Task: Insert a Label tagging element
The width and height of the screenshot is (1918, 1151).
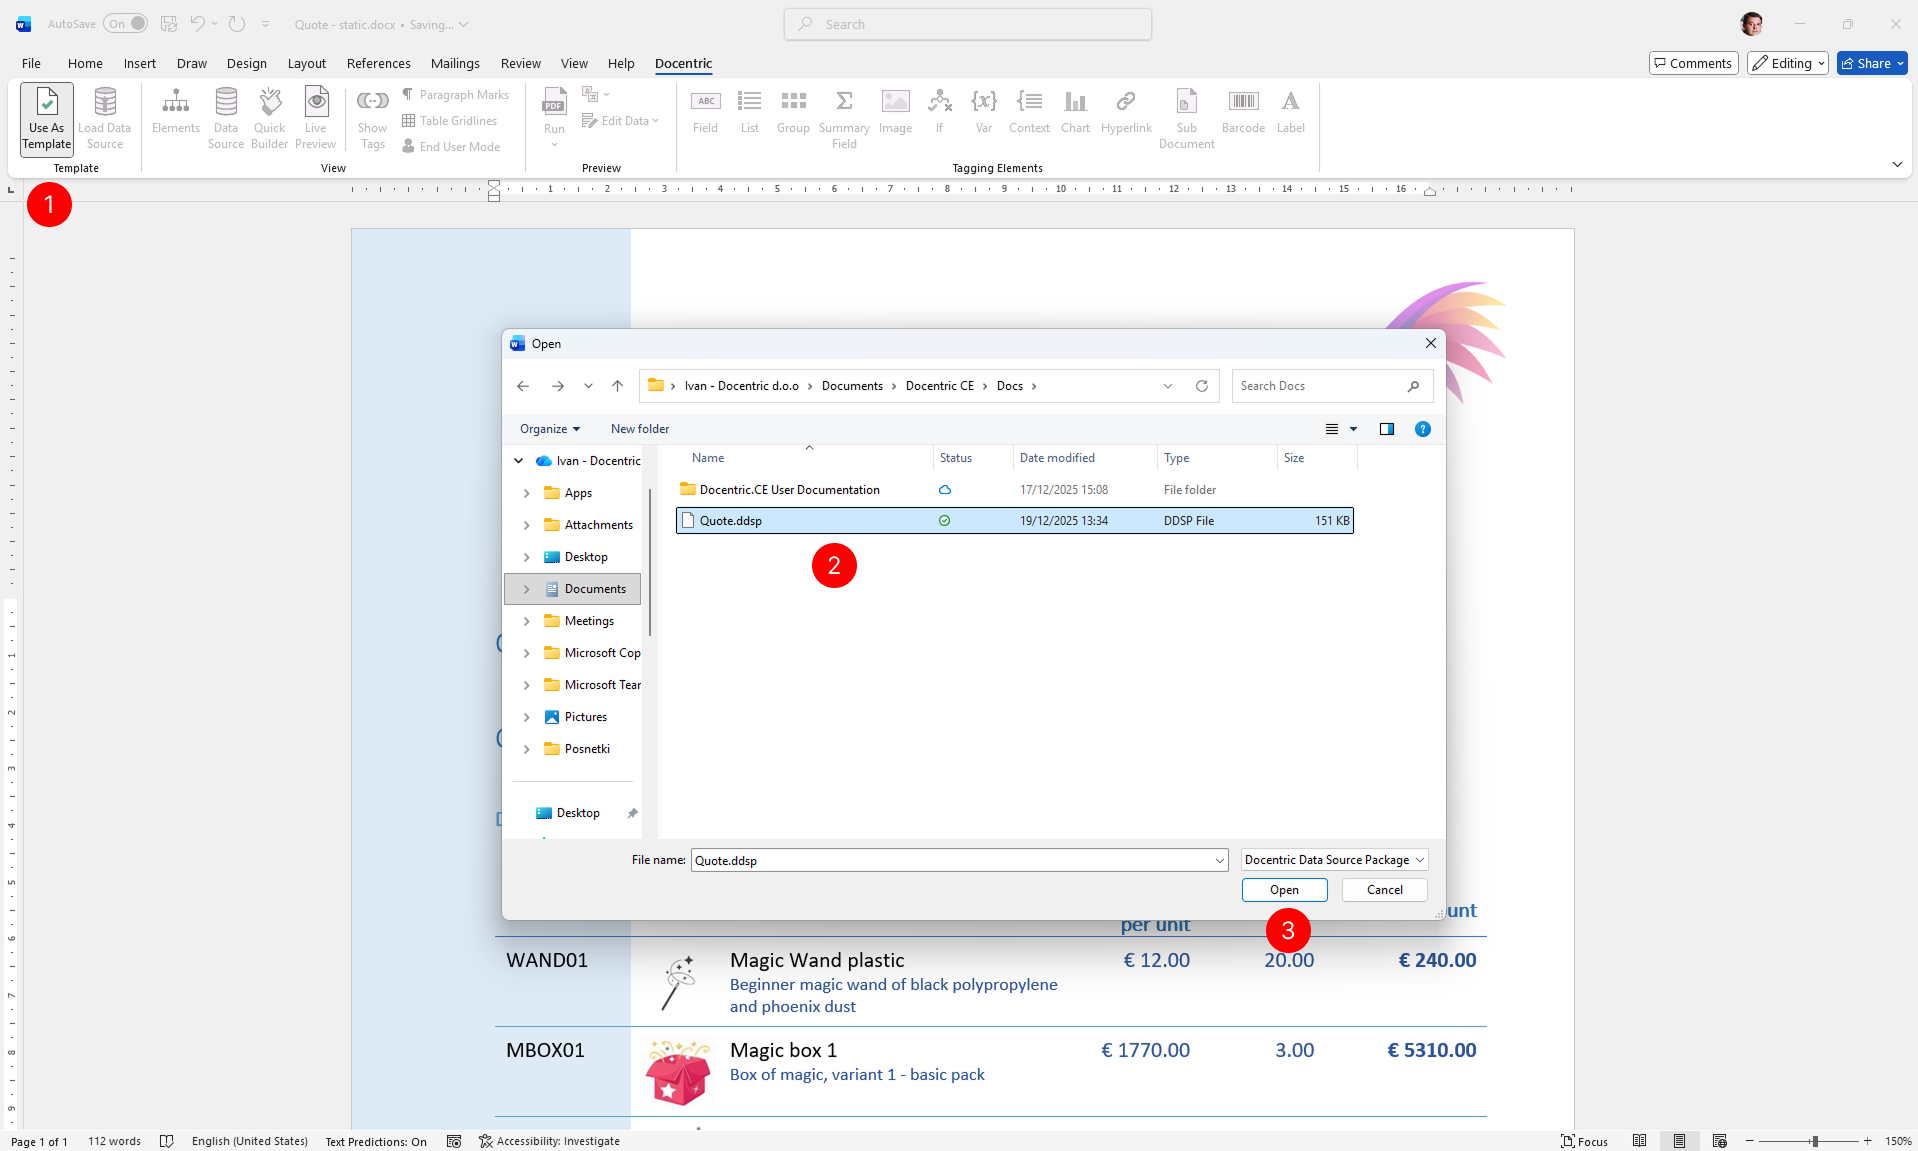Action: click(x=1291, y=111)
